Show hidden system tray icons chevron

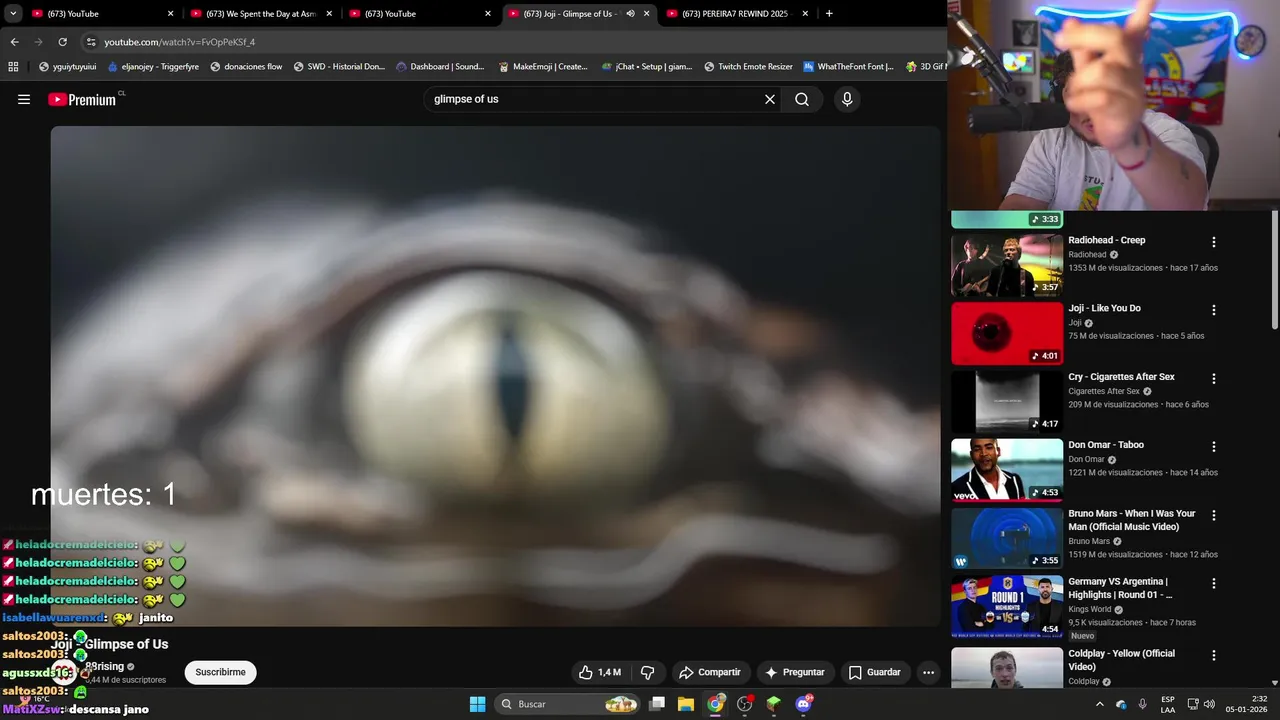[1100, 704]
